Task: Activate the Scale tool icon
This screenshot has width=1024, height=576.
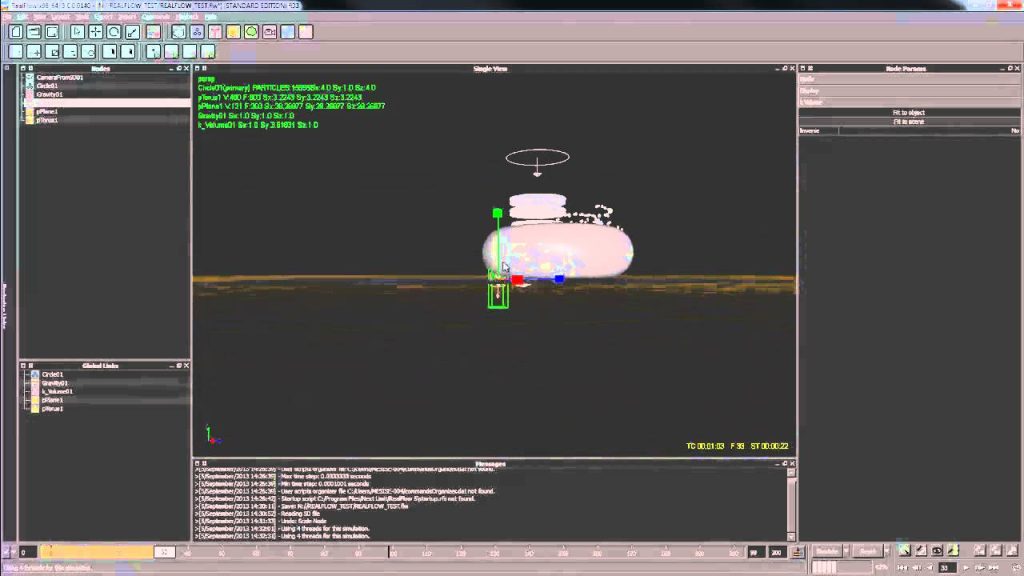Action: [x=132, y=31]
